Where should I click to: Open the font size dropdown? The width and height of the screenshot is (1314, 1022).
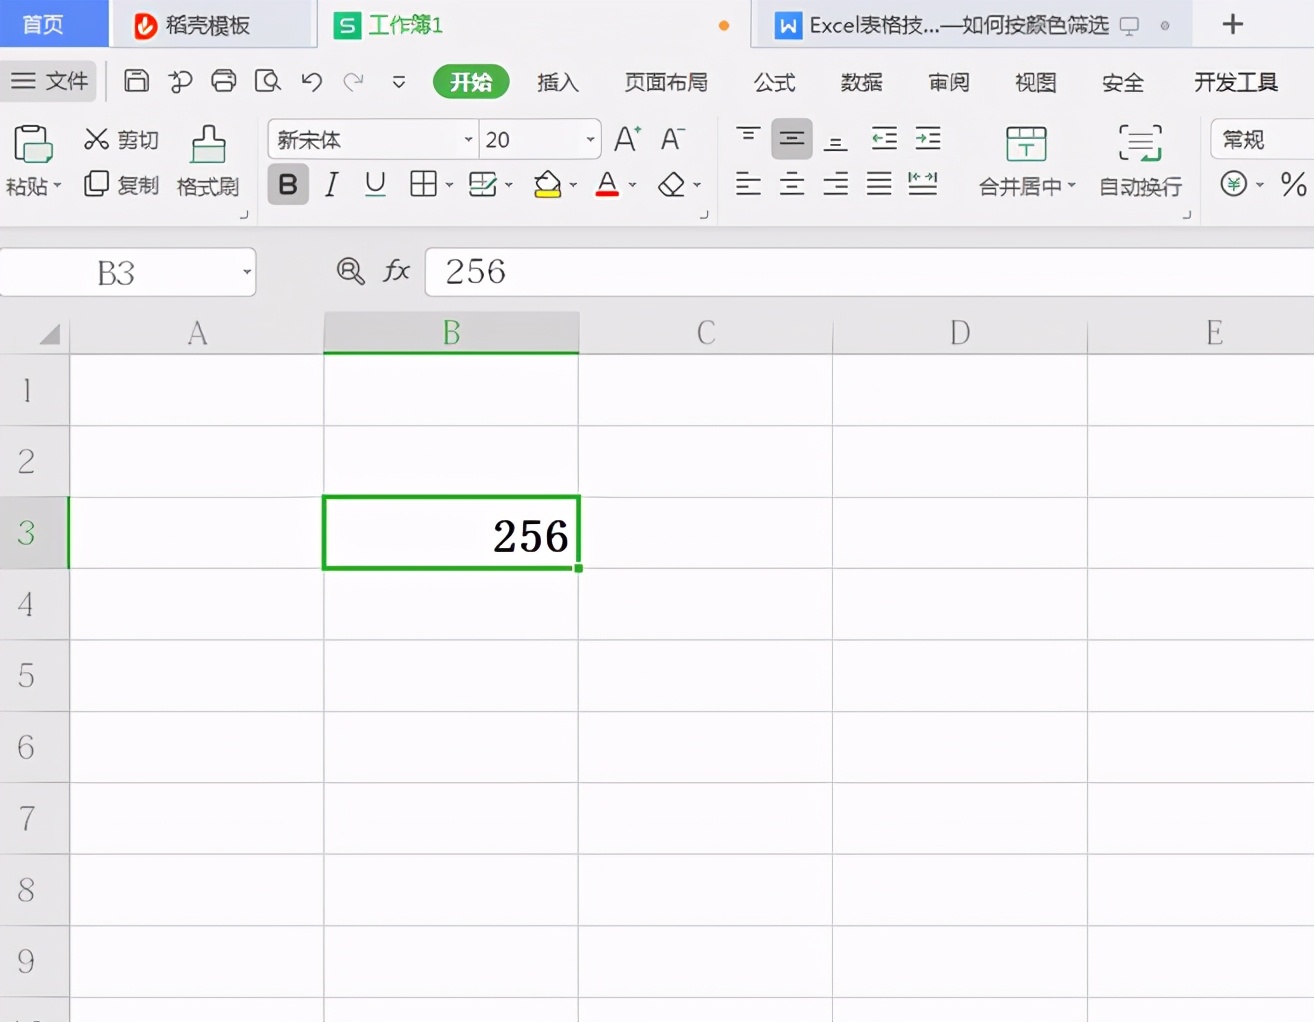pyautogui.click(x=589, y=140)
